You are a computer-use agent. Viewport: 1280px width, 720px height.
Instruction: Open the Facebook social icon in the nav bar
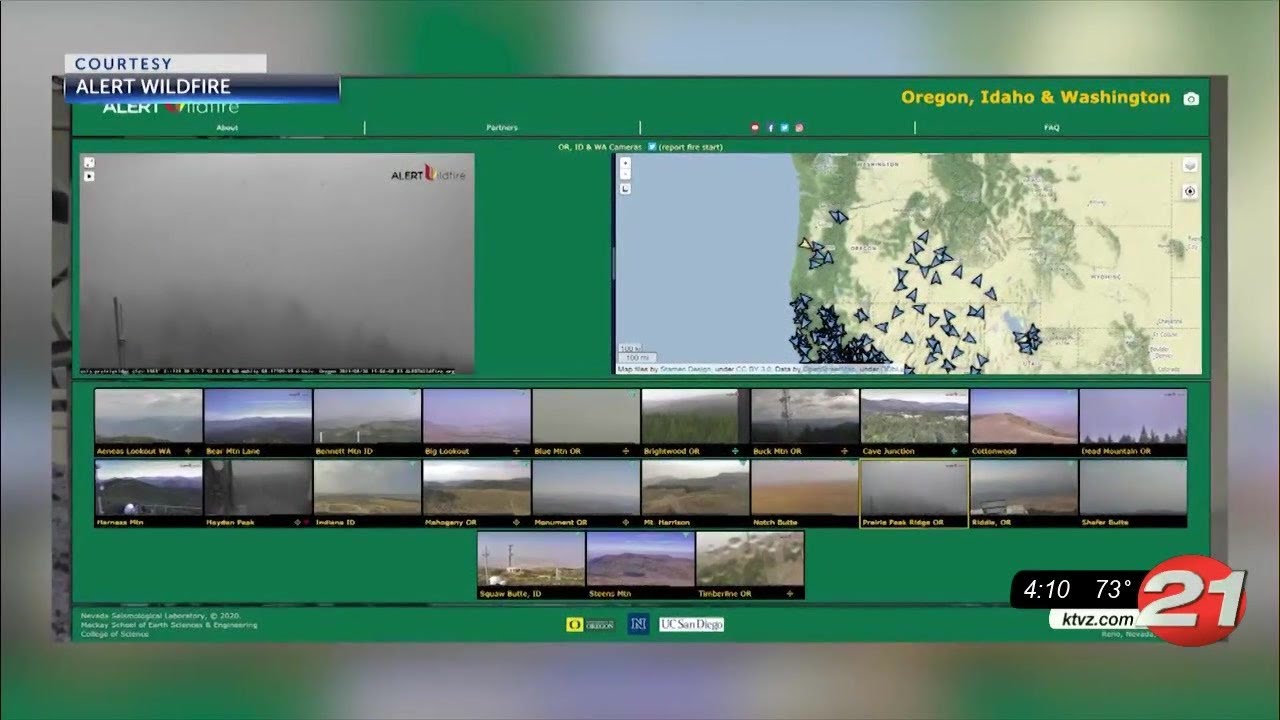click(x=770, y=128)
